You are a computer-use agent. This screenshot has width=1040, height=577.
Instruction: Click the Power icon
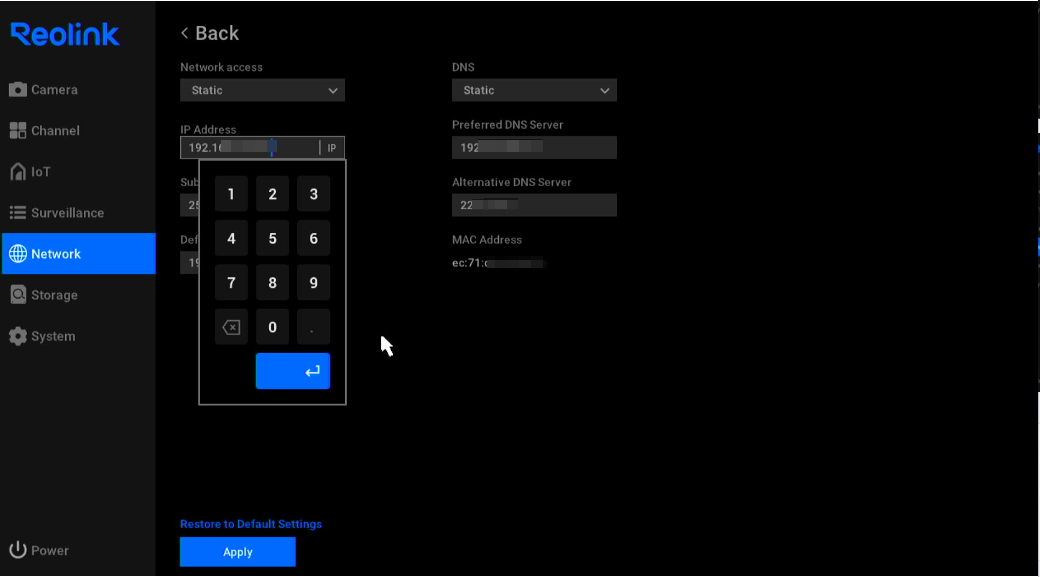click(x=18, y=550)
